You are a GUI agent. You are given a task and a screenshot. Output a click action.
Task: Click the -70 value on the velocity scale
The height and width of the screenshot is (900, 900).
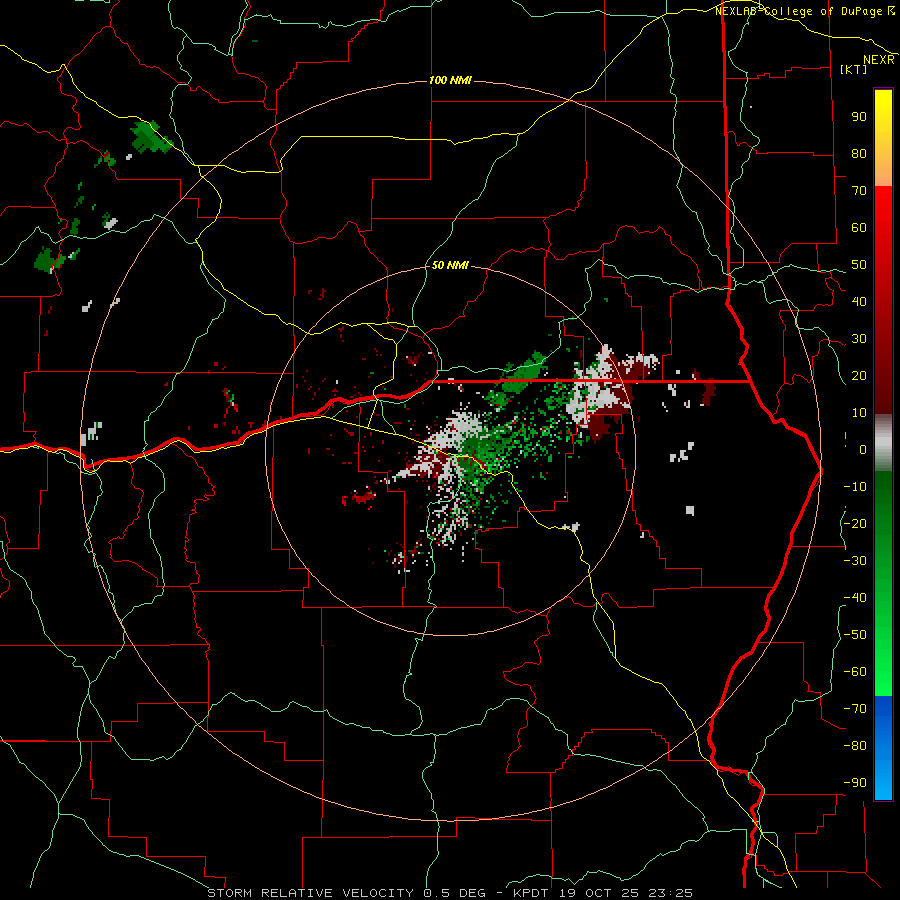pos(855,709)
